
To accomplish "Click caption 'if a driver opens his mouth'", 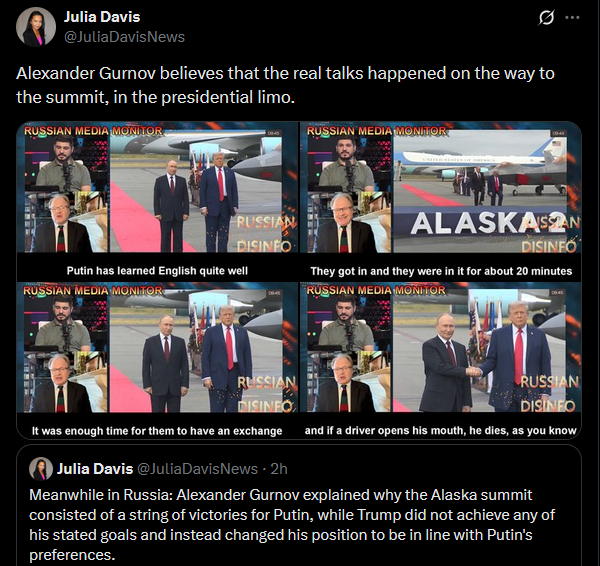I will pyautogui.click(x=440, y=431).
